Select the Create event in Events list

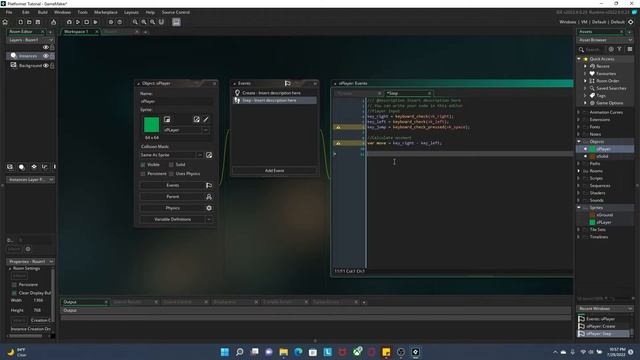click(x=274, y=93)
